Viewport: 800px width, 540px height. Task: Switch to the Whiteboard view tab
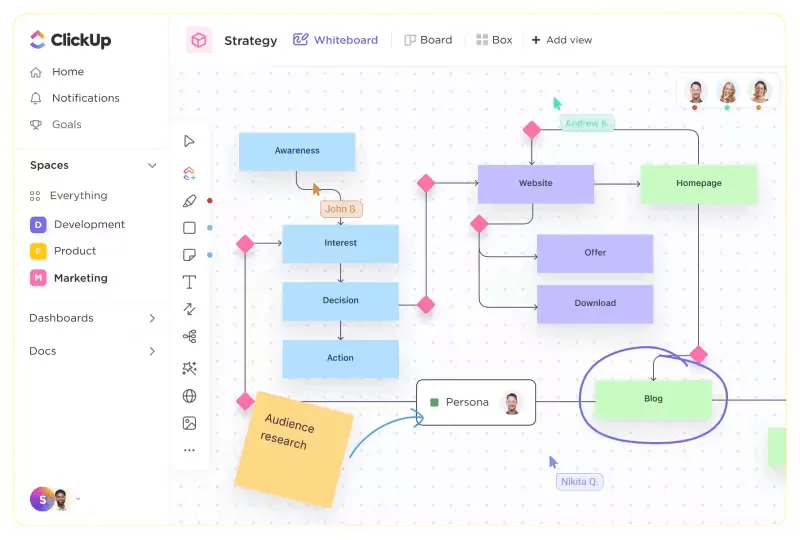click(335, 40)
